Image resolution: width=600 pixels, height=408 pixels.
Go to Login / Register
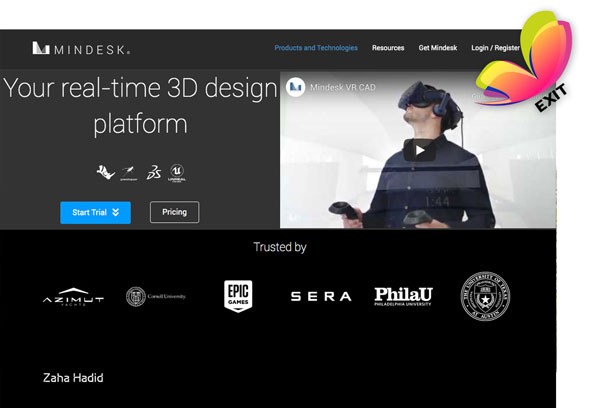[x=495, y=48]
